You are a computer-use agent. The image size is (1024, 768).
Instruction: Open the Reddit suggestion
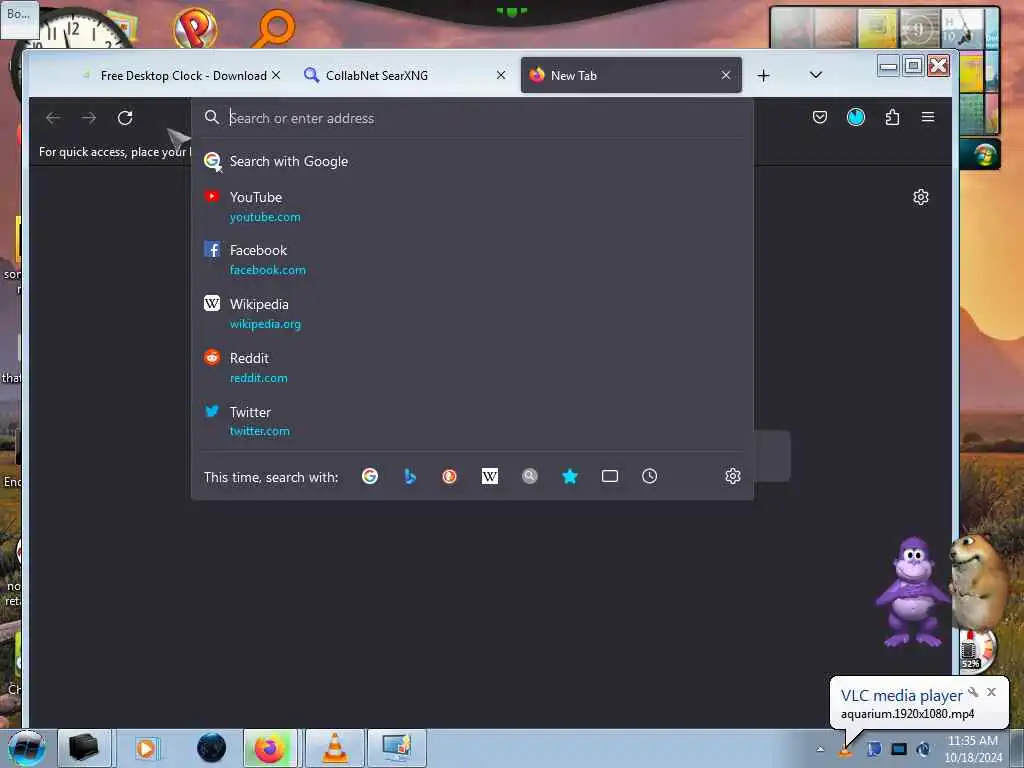(472, 367)
